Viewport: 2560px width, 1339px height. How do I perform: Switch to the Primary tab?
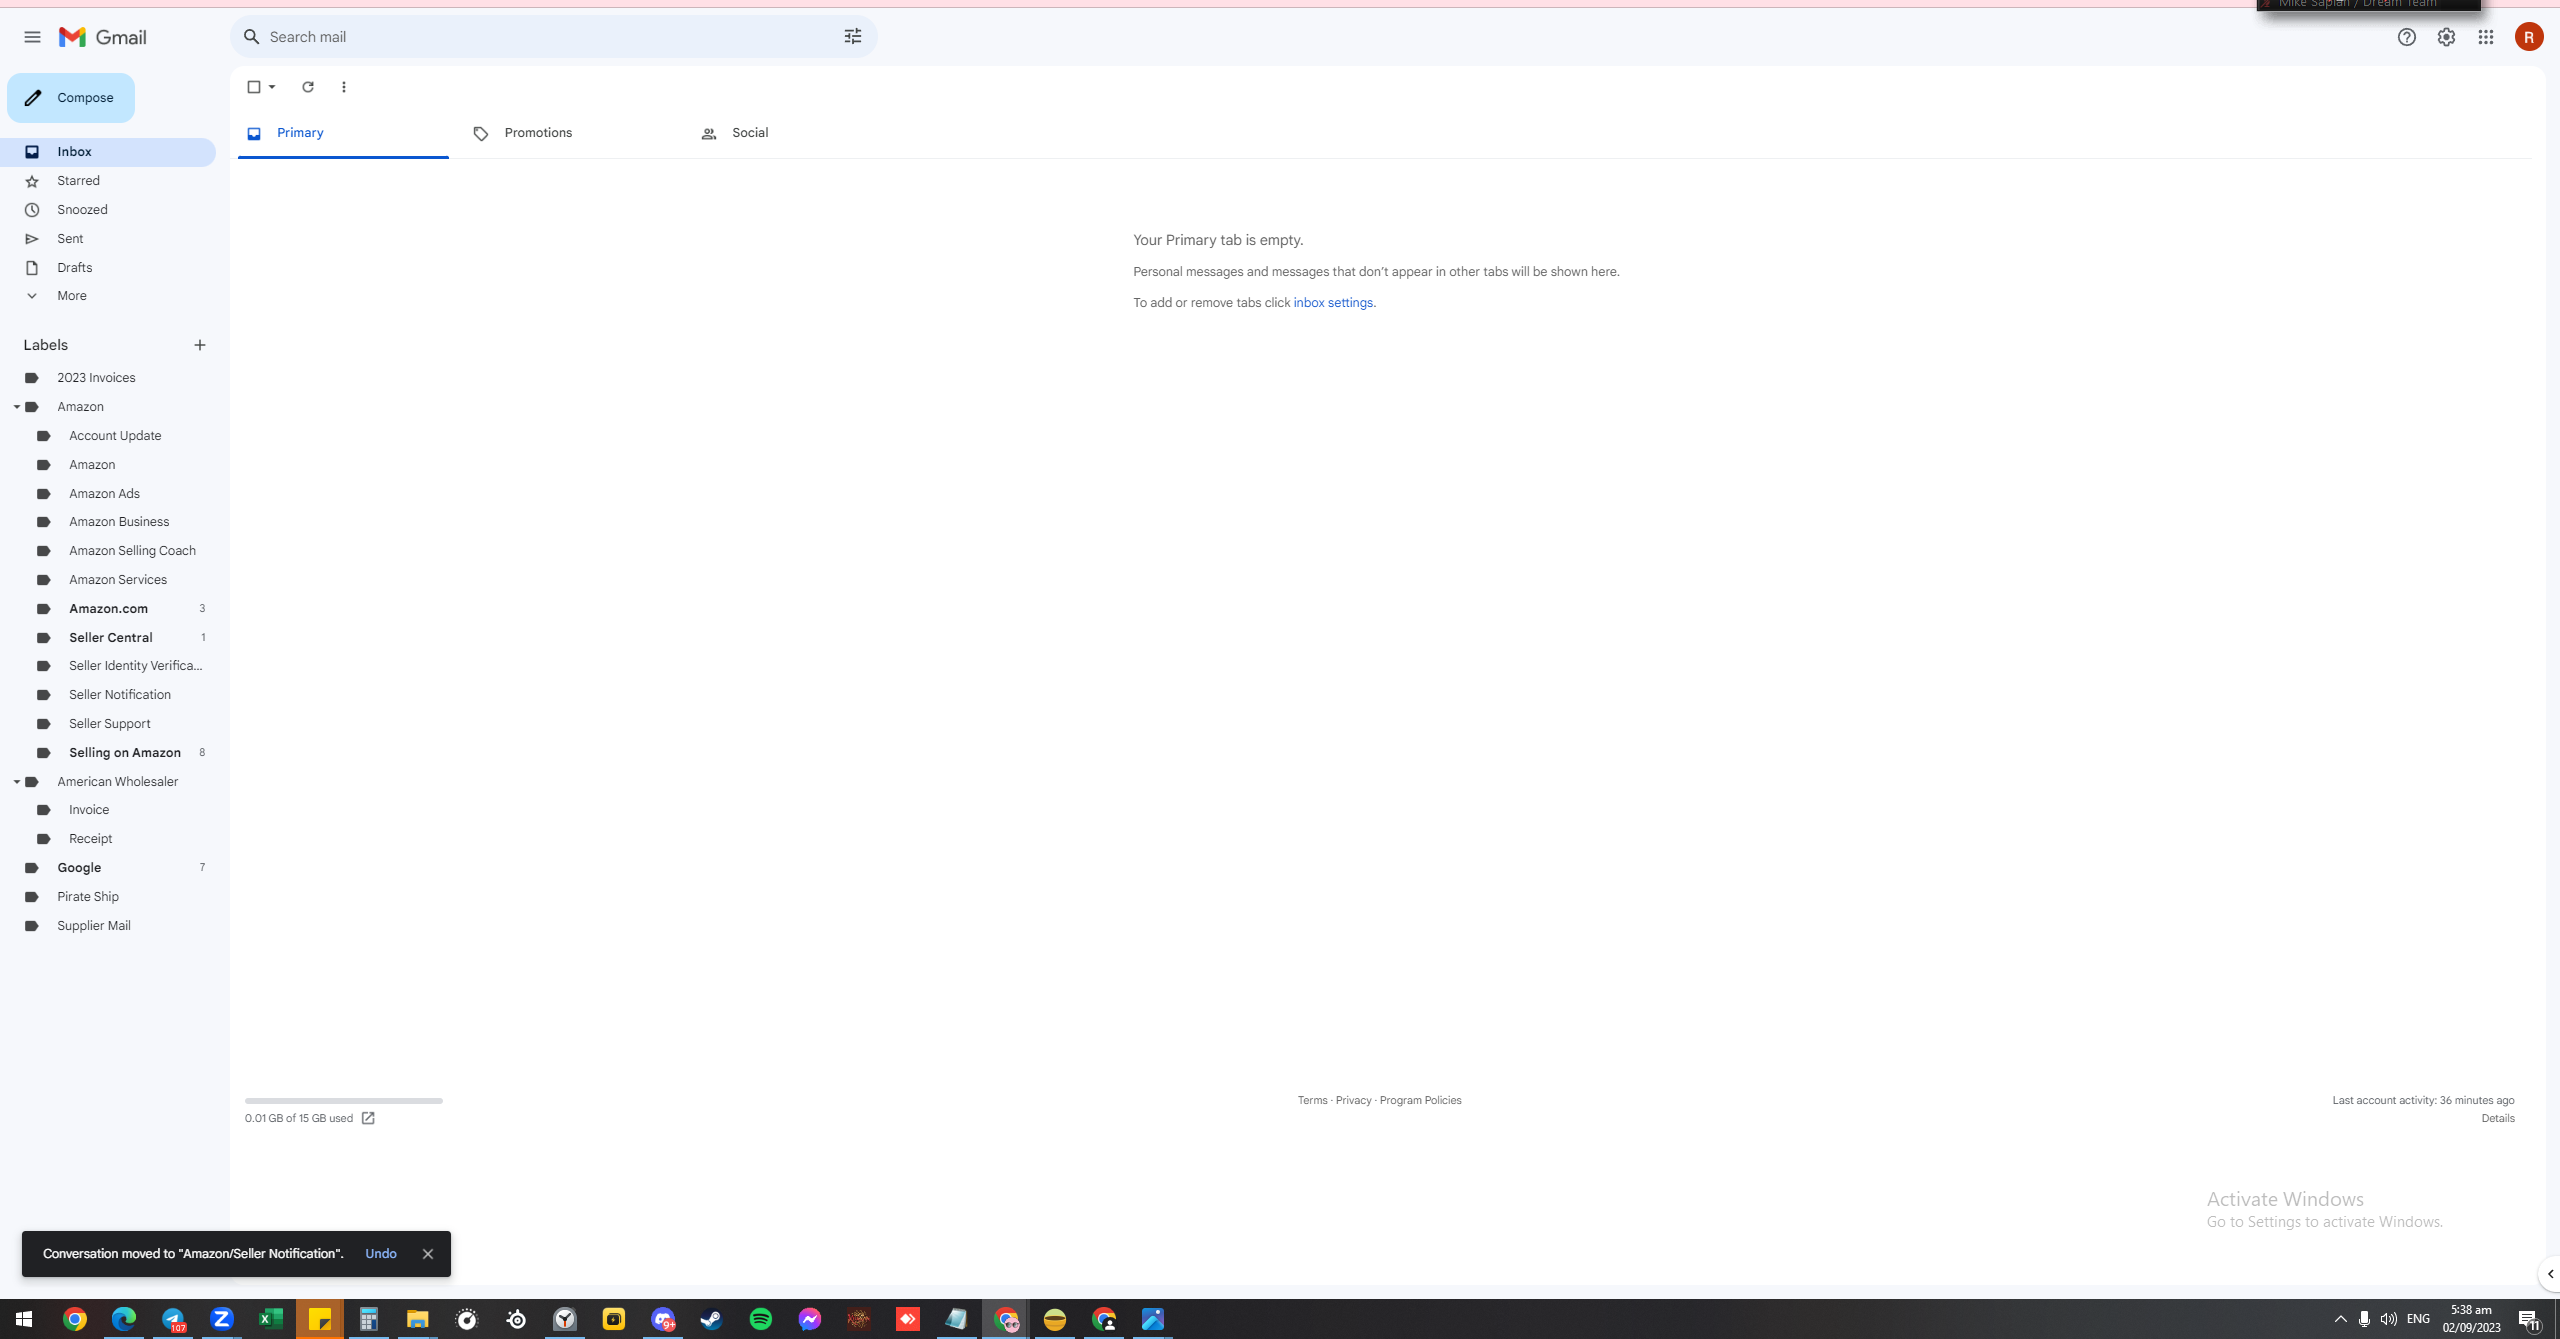point(343,134)
